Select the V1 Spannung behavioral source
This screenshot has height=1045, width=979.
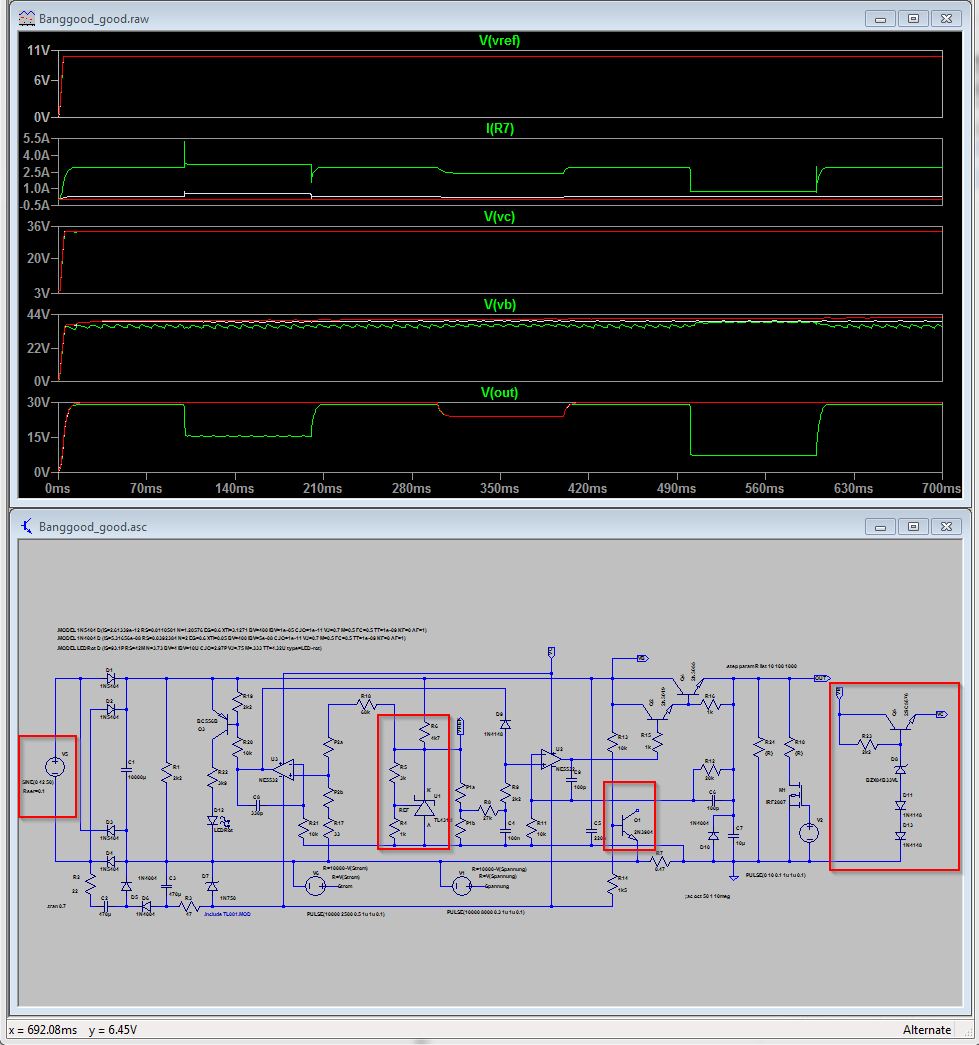pos(461,885)
